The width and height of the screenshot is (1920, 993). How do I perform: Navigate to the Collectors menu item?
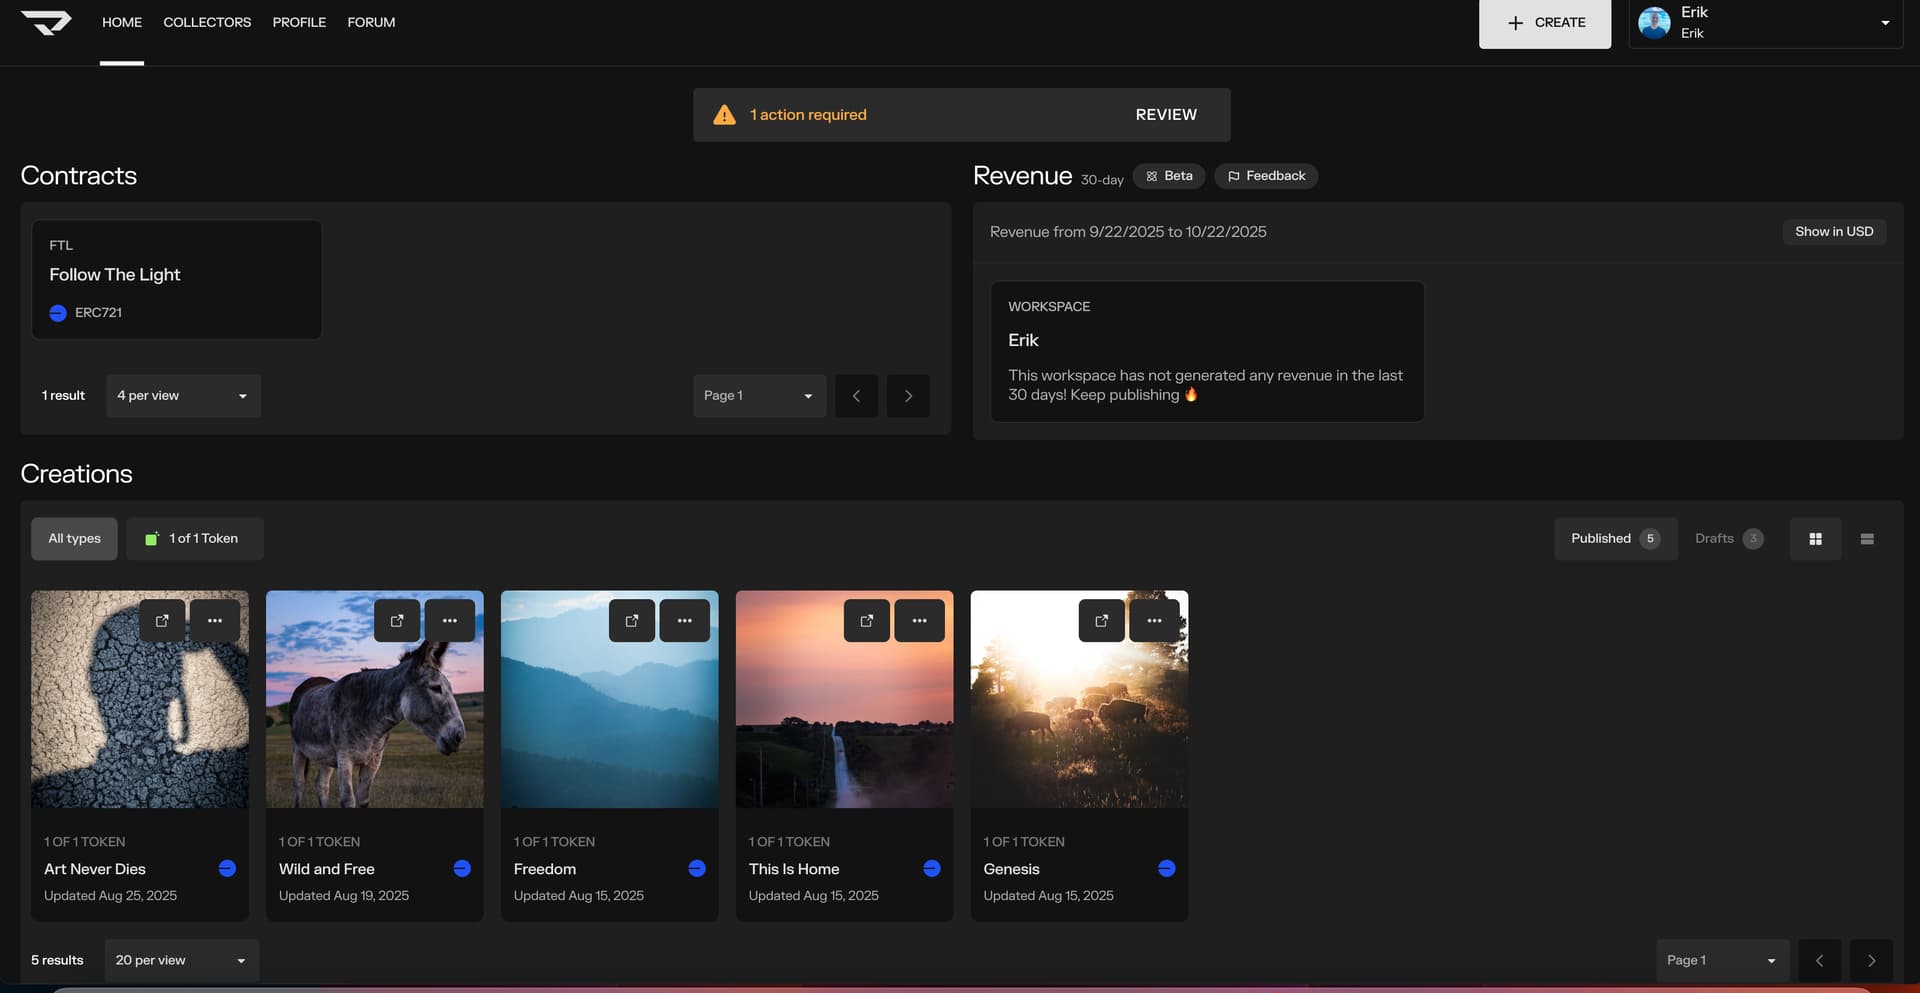[207, 22]
